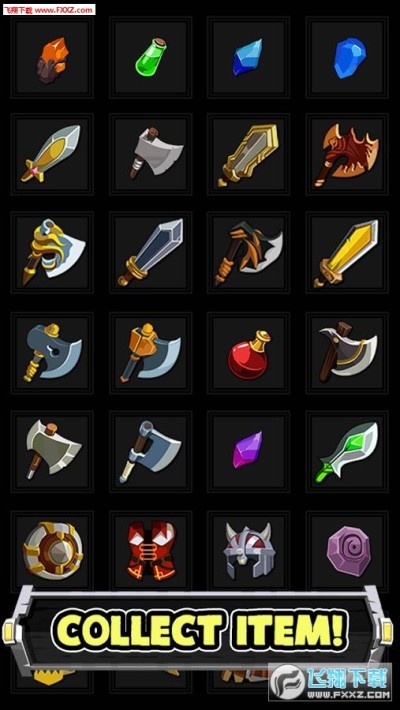The image size is (400, 710).
Task: Select the purple spiral rune stone
Action: (347, 550)
